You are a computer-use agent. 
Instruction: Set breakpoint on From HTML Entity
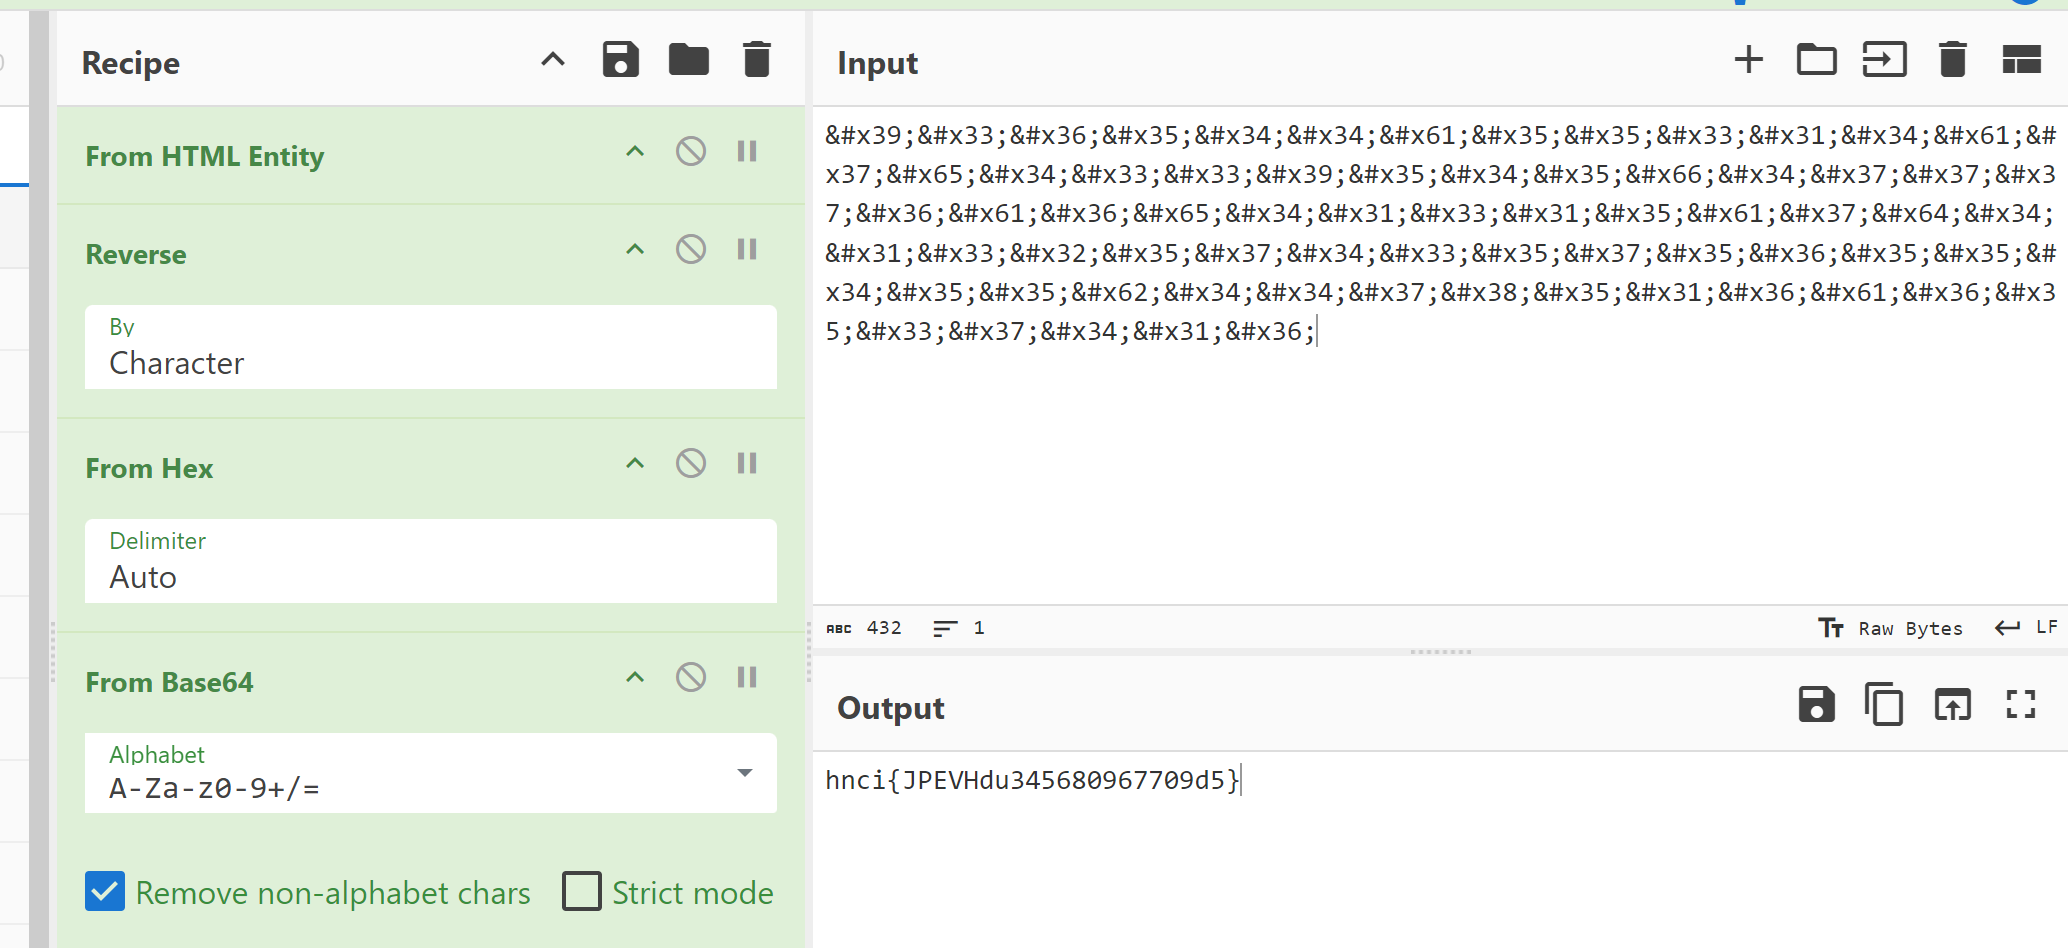(747, 152)
